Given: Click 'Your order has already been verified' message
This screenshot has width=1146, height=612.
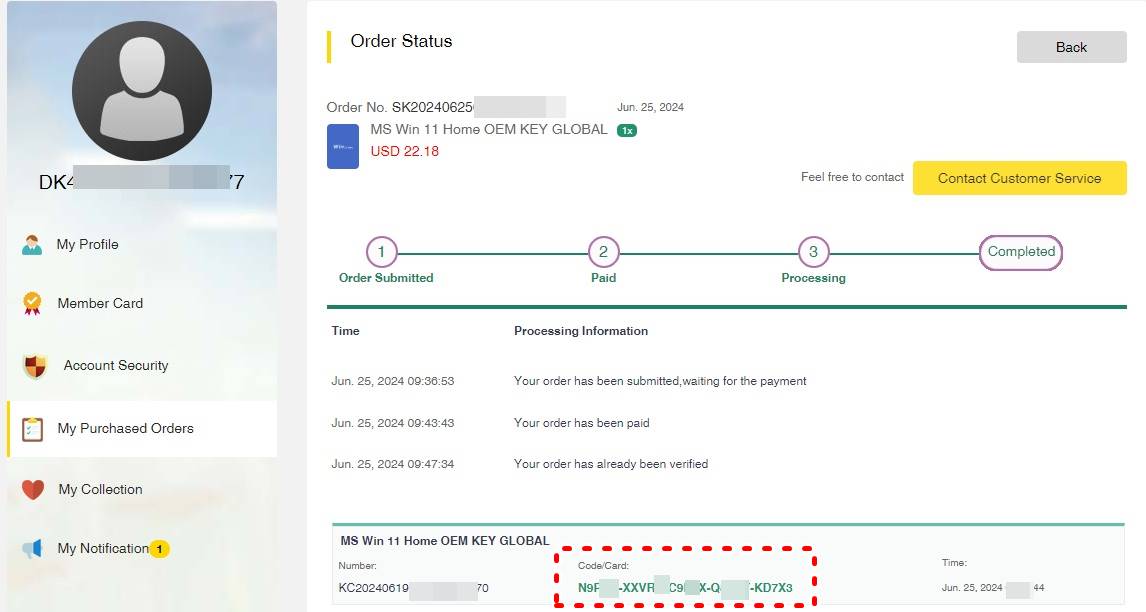Looking at the screenshot, I should pos(611,464).
